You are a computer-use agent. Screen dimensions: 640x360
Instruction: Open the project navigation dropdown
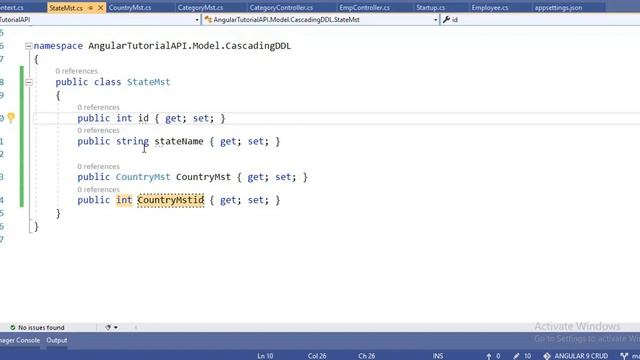[x=197, y=20]
